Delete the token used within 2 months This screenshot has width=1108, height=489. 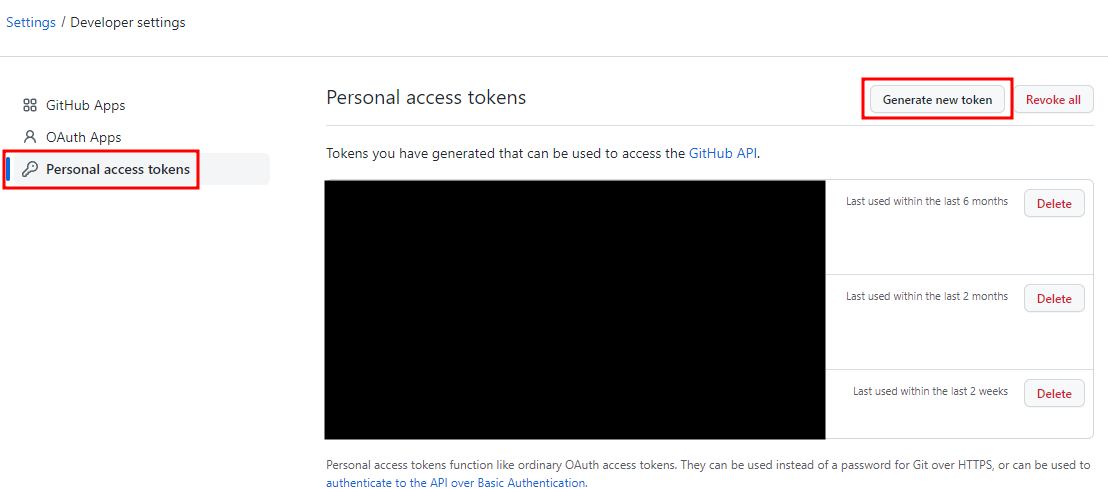[1054, 298]
